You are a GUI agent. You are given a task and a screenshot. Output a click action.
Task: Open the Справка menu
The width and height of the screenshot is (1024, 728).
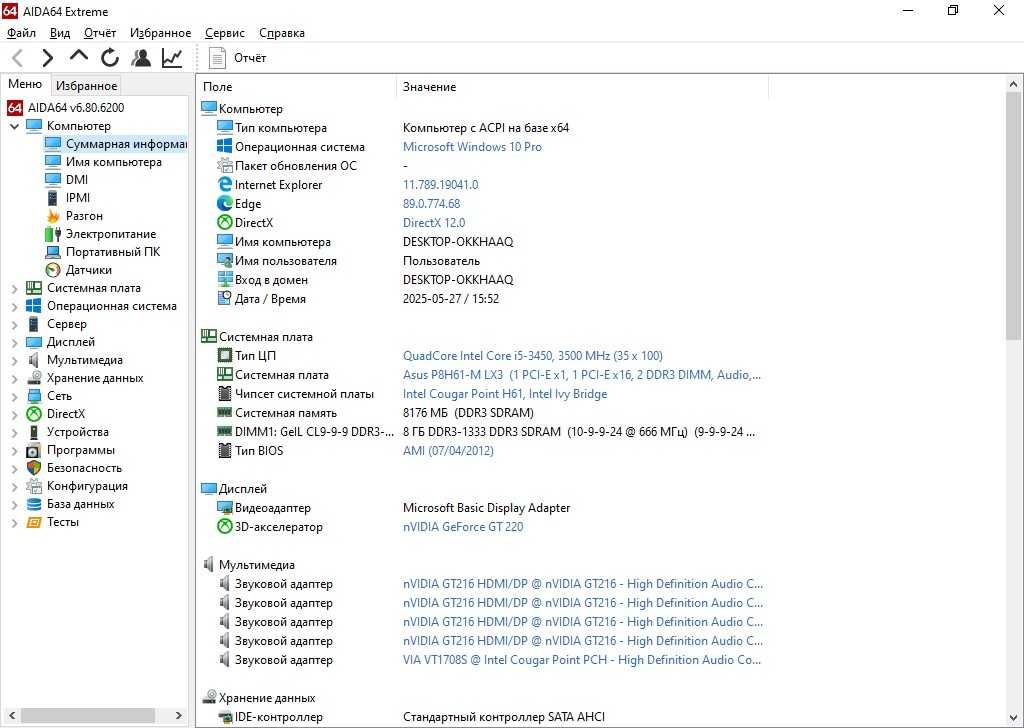point(281,33)
